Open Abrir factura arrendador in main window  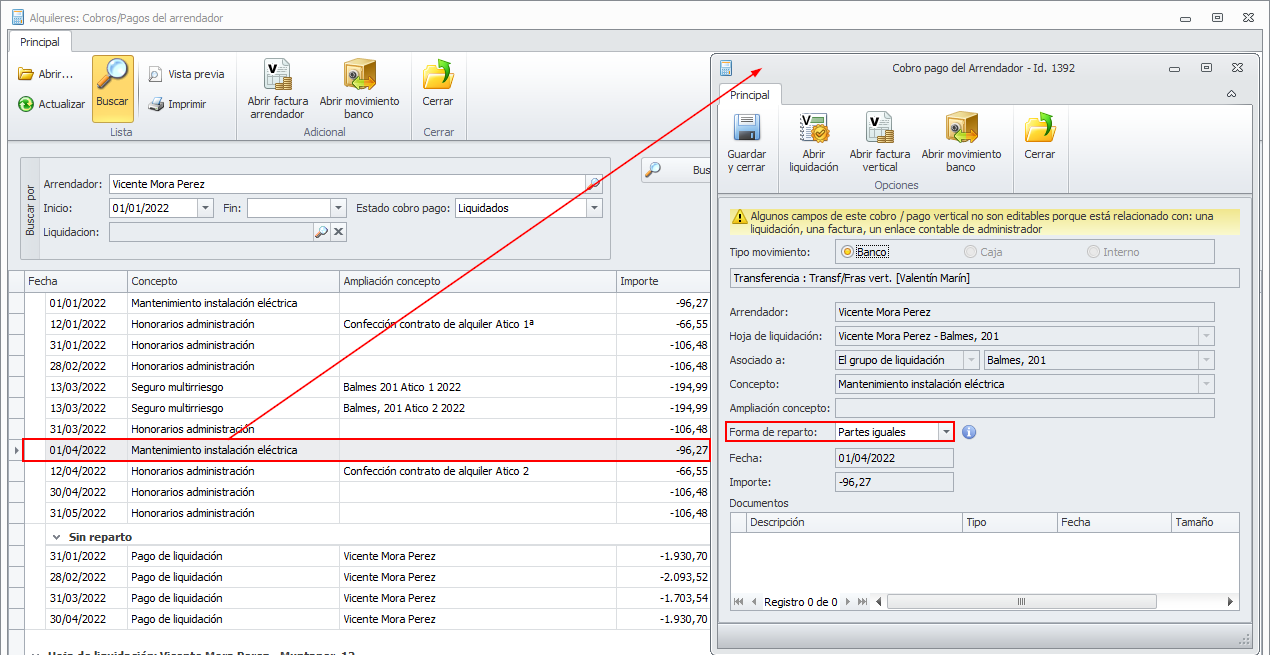(278, 89)
